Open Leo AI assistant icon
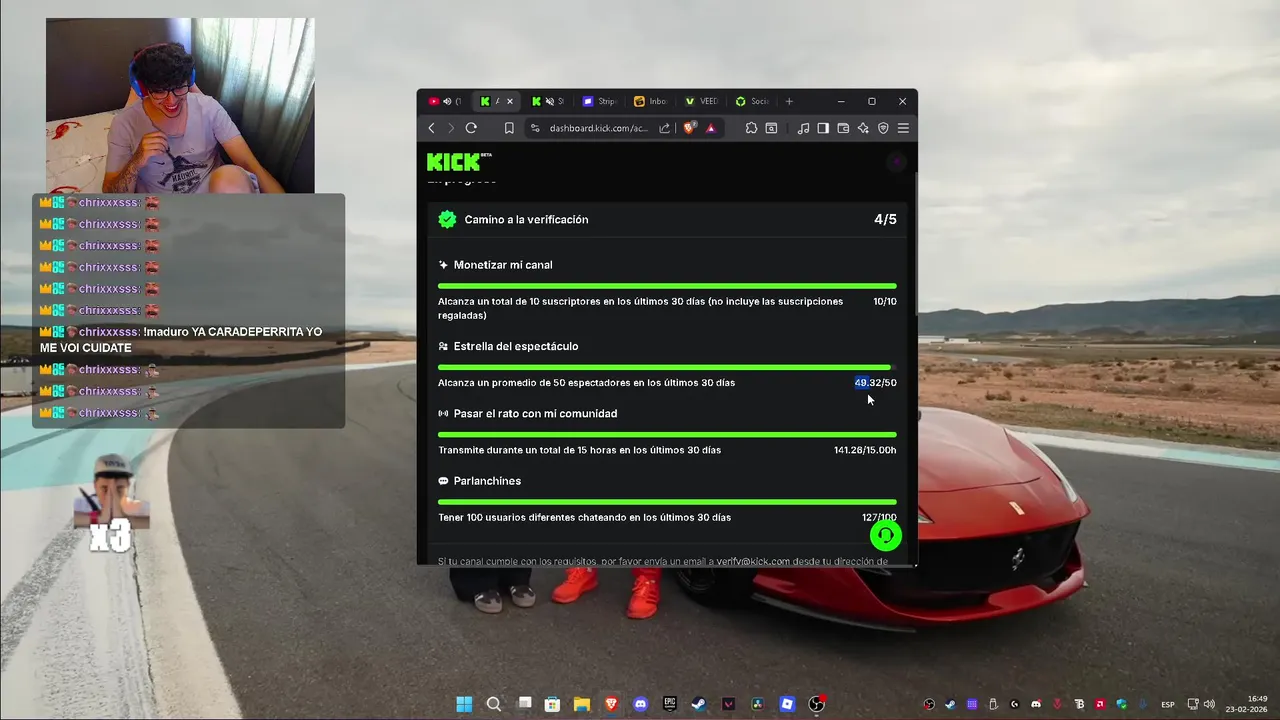Screen dimensions: 1280x720 (863, 128)
